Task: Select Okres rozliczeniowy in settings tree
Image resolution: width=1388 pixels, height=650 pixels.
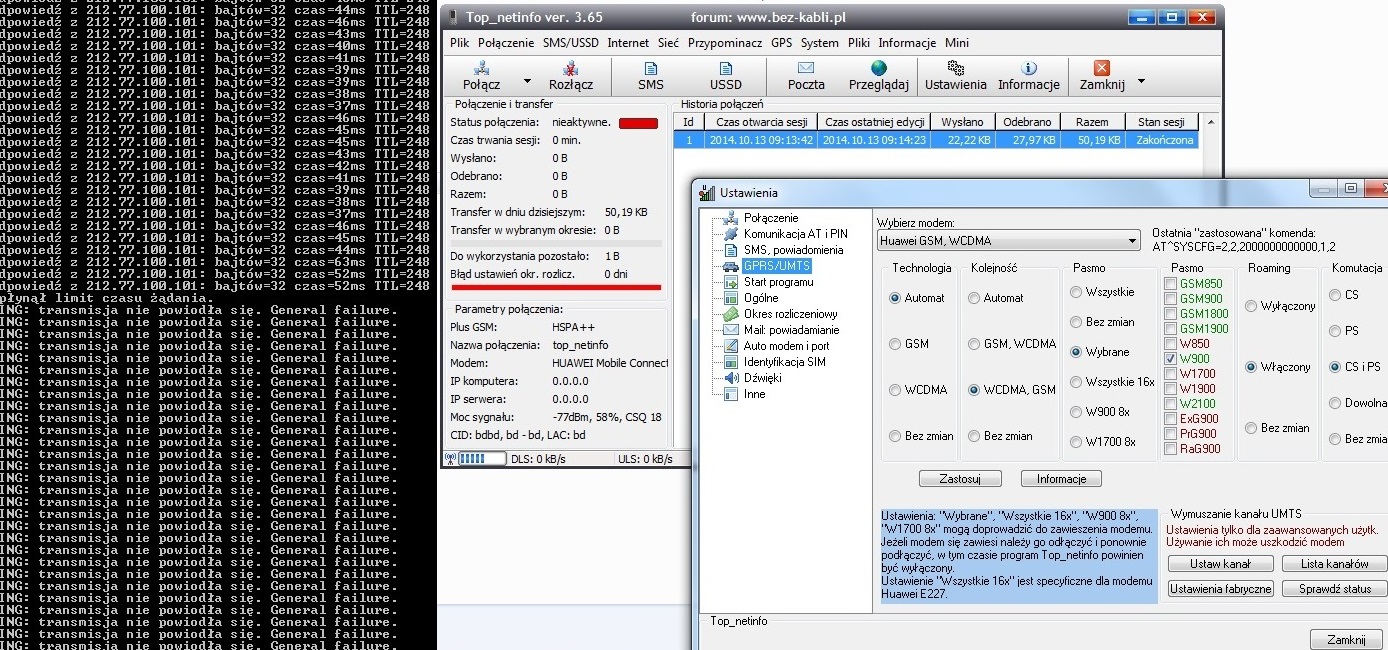Action: click(790, 314)
